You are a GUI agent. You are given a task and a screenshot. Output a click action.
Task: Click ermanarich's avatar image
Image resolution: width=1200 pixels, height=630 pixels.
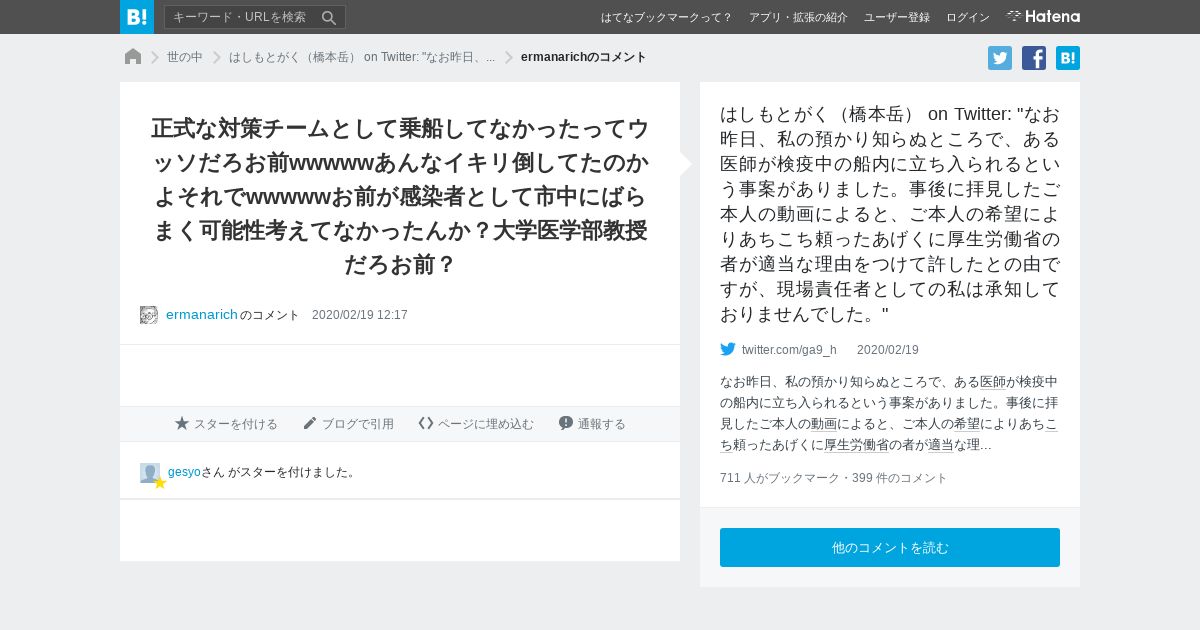[149, 315]
